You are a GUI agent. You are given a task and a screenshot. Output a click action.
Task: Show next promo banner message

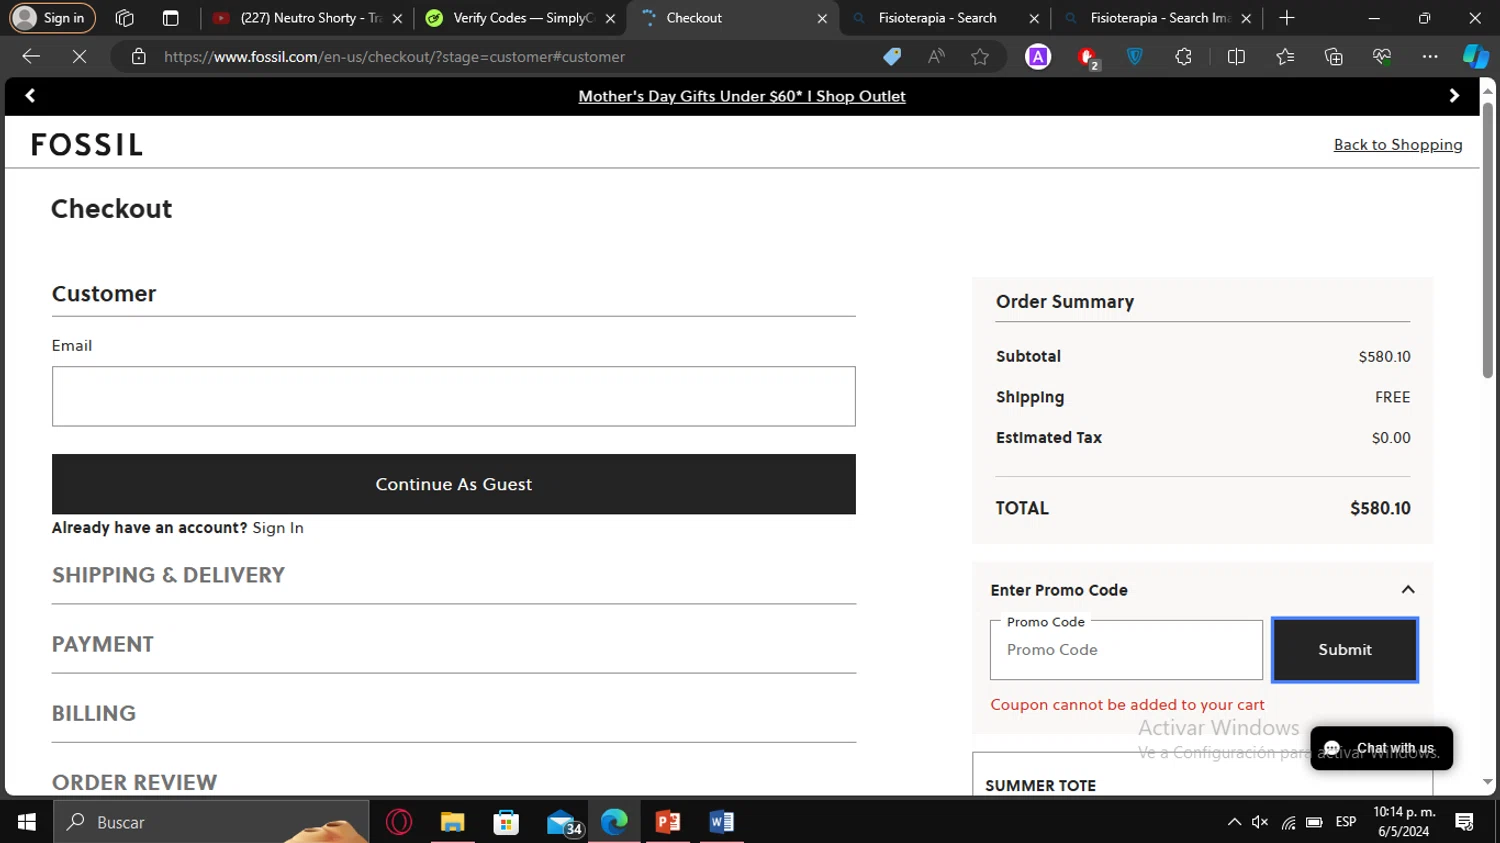coord(1454,96)
